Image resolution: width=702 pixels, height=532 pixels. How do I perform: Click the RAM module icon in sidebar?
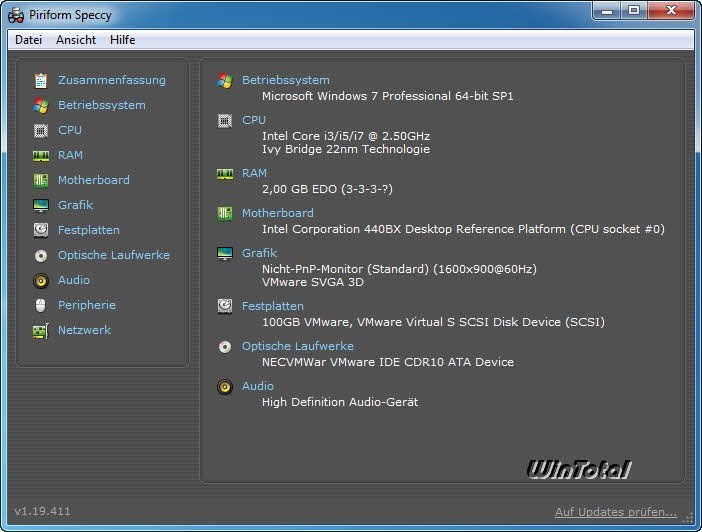click(x=41, y=156)
